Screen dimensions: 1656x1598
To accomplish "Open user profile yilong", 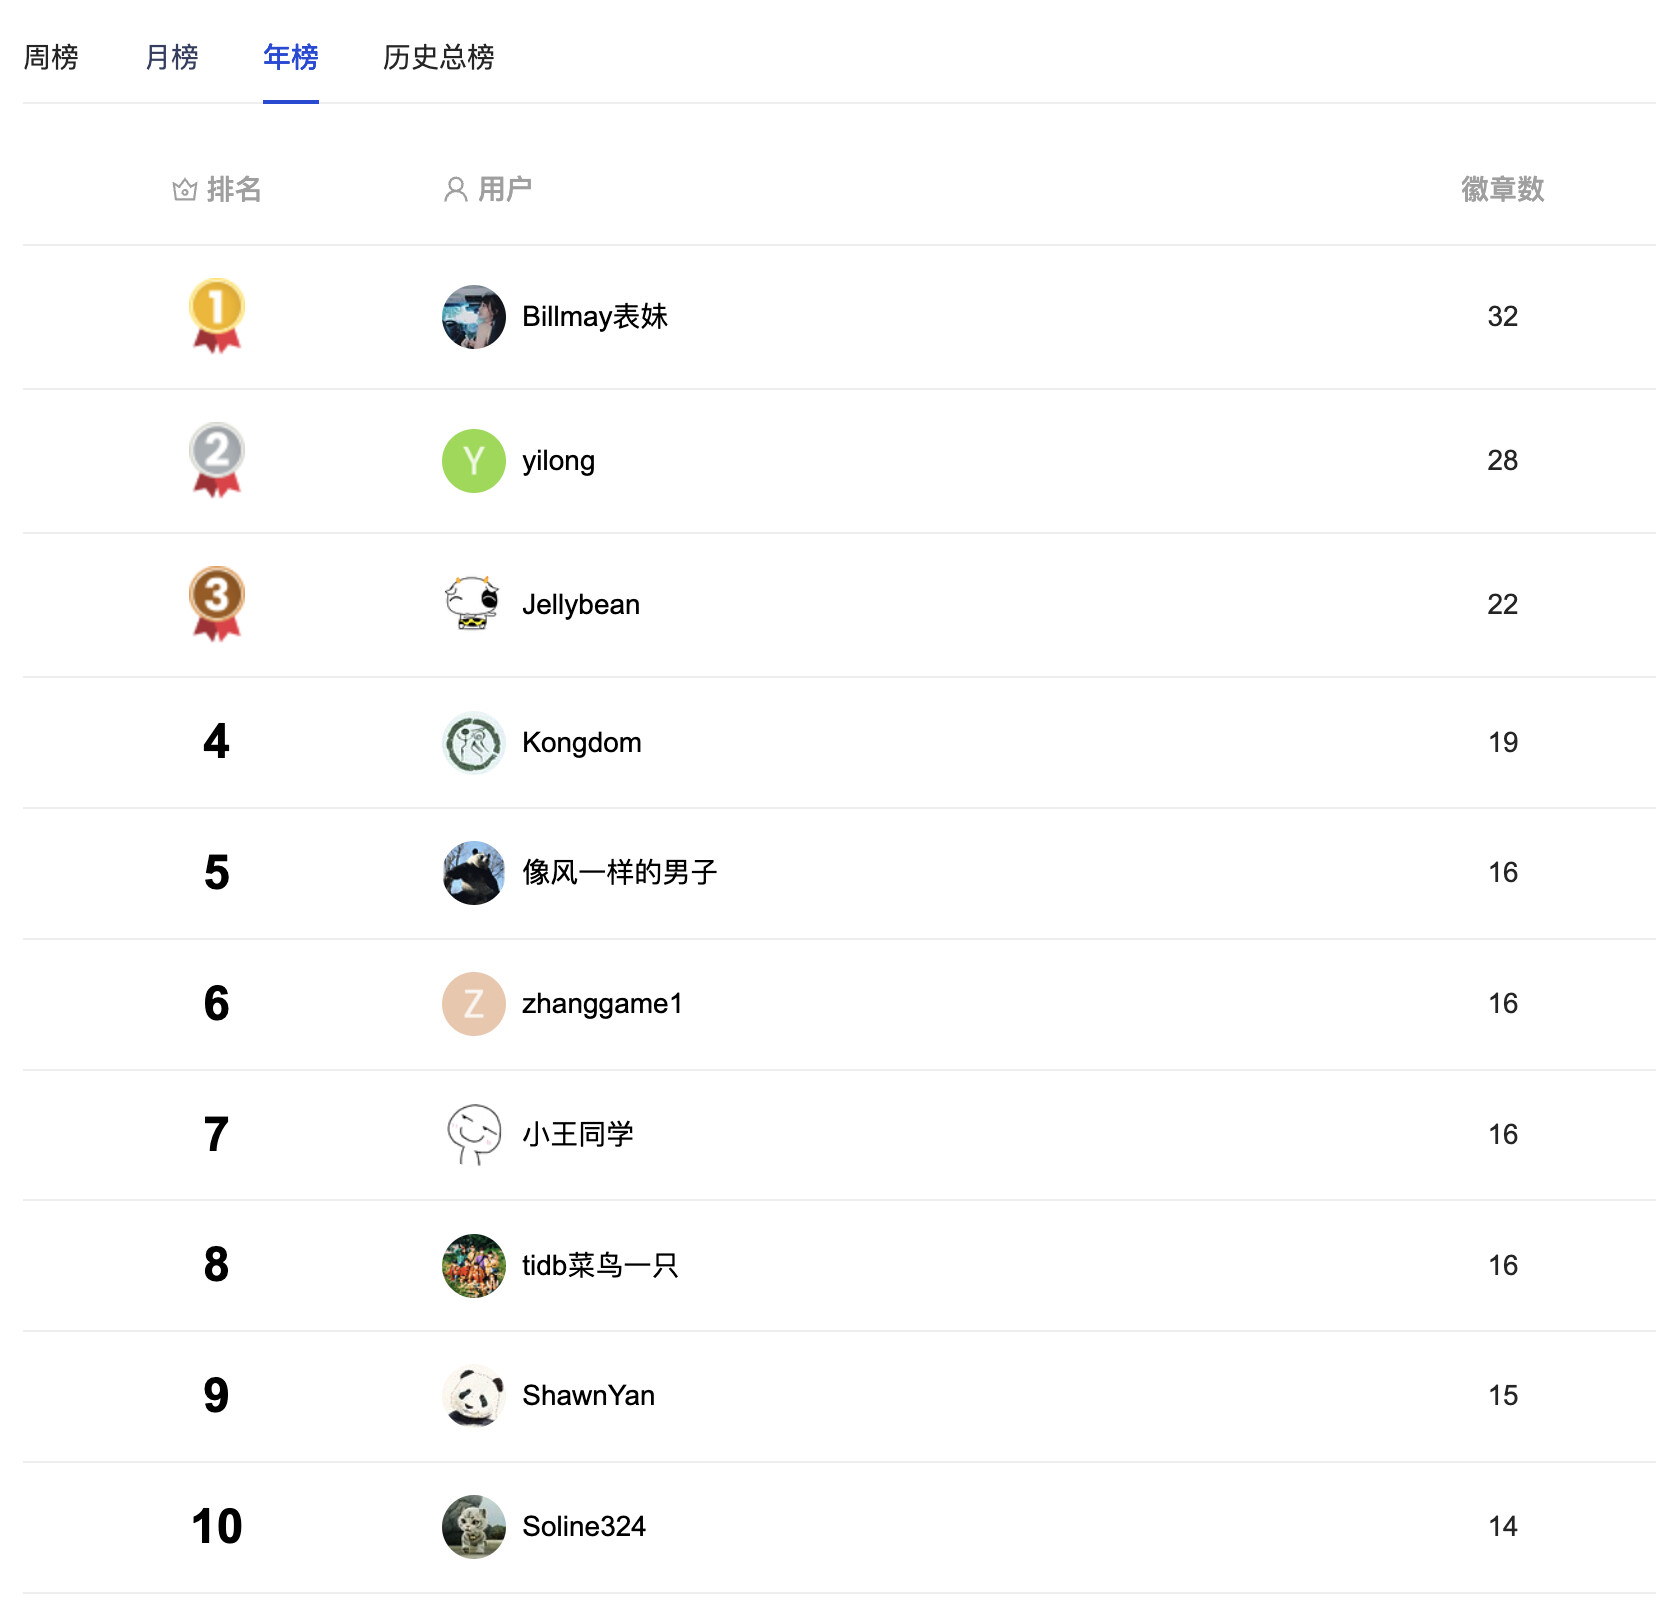I will [x=558, y=461].
